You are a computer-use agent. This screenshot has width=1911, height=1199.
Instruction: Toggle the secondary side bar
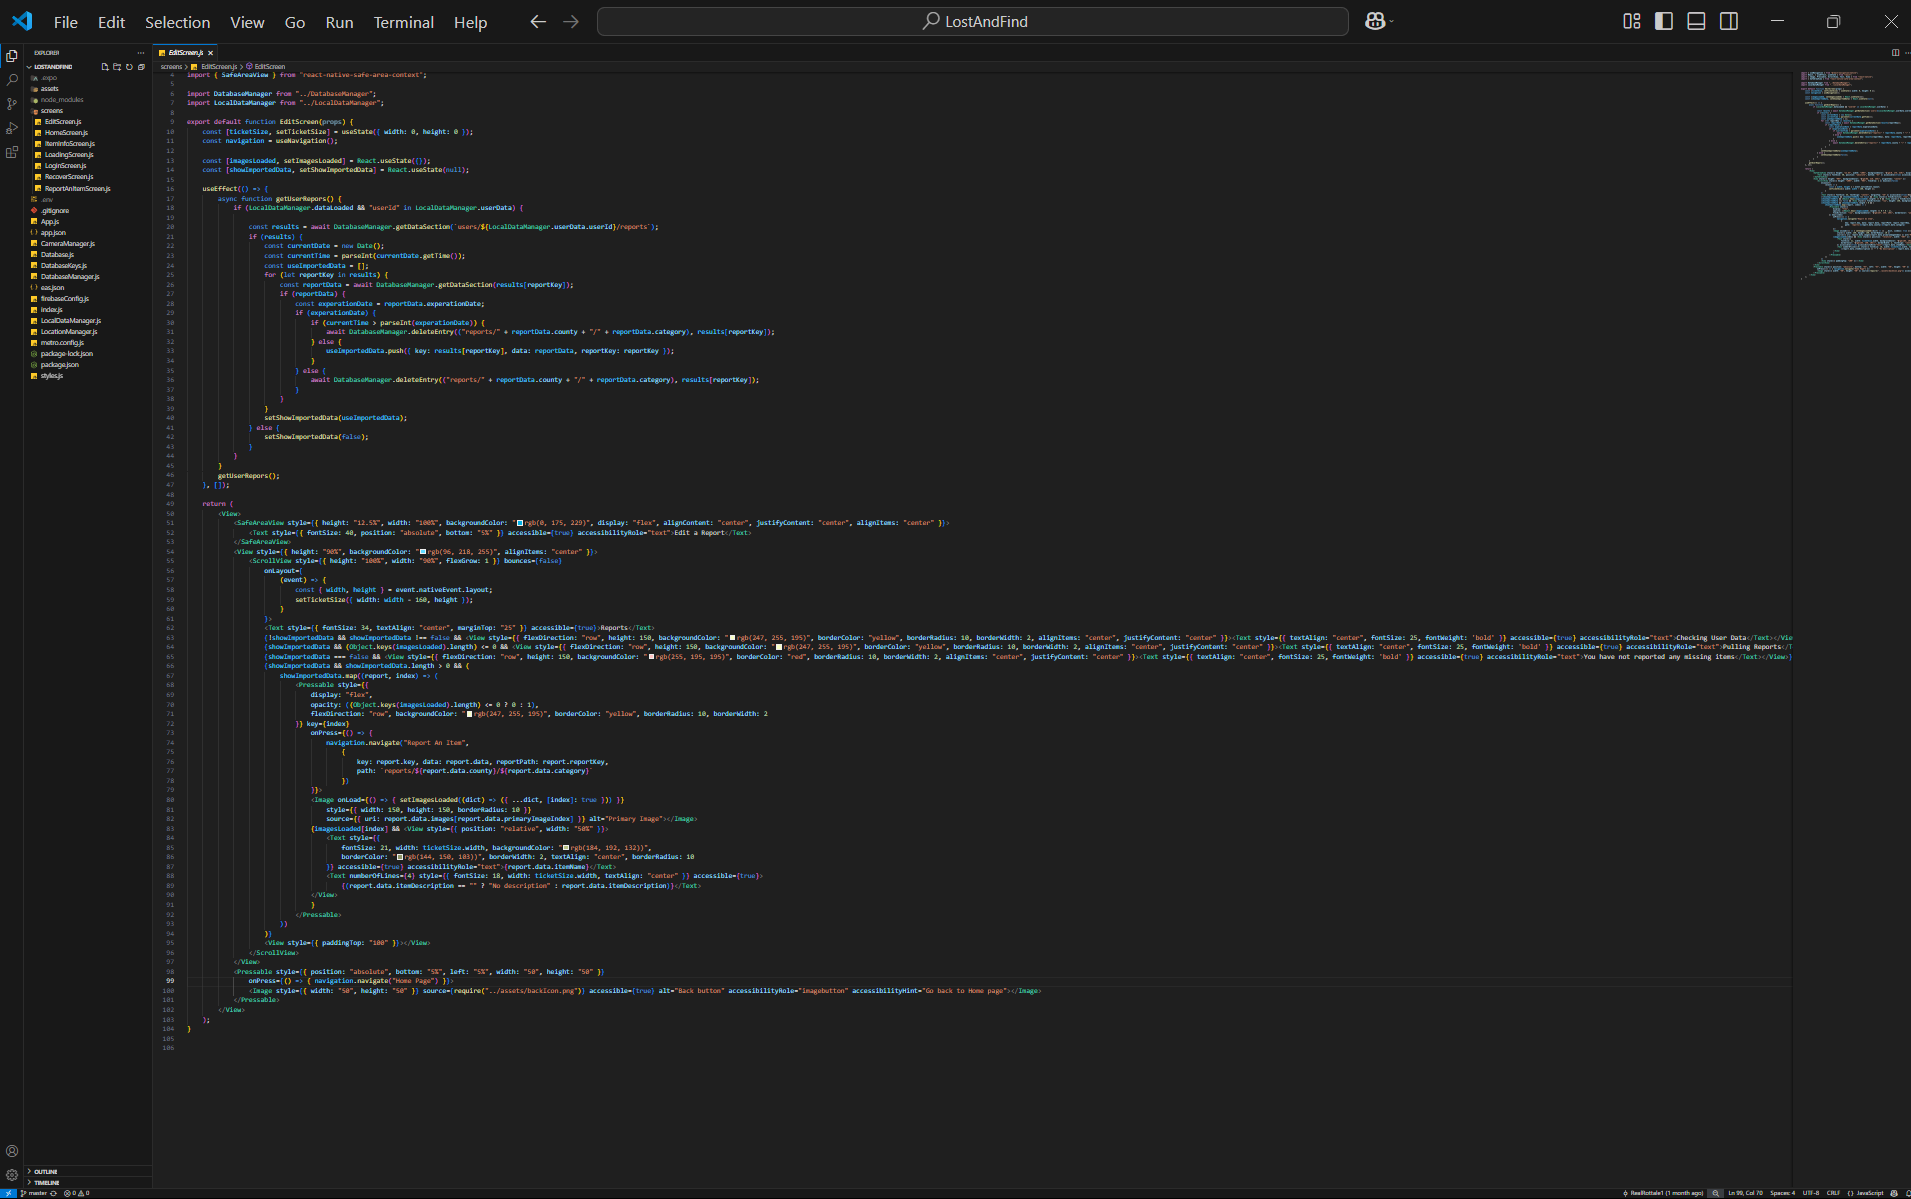(1729, 21)
